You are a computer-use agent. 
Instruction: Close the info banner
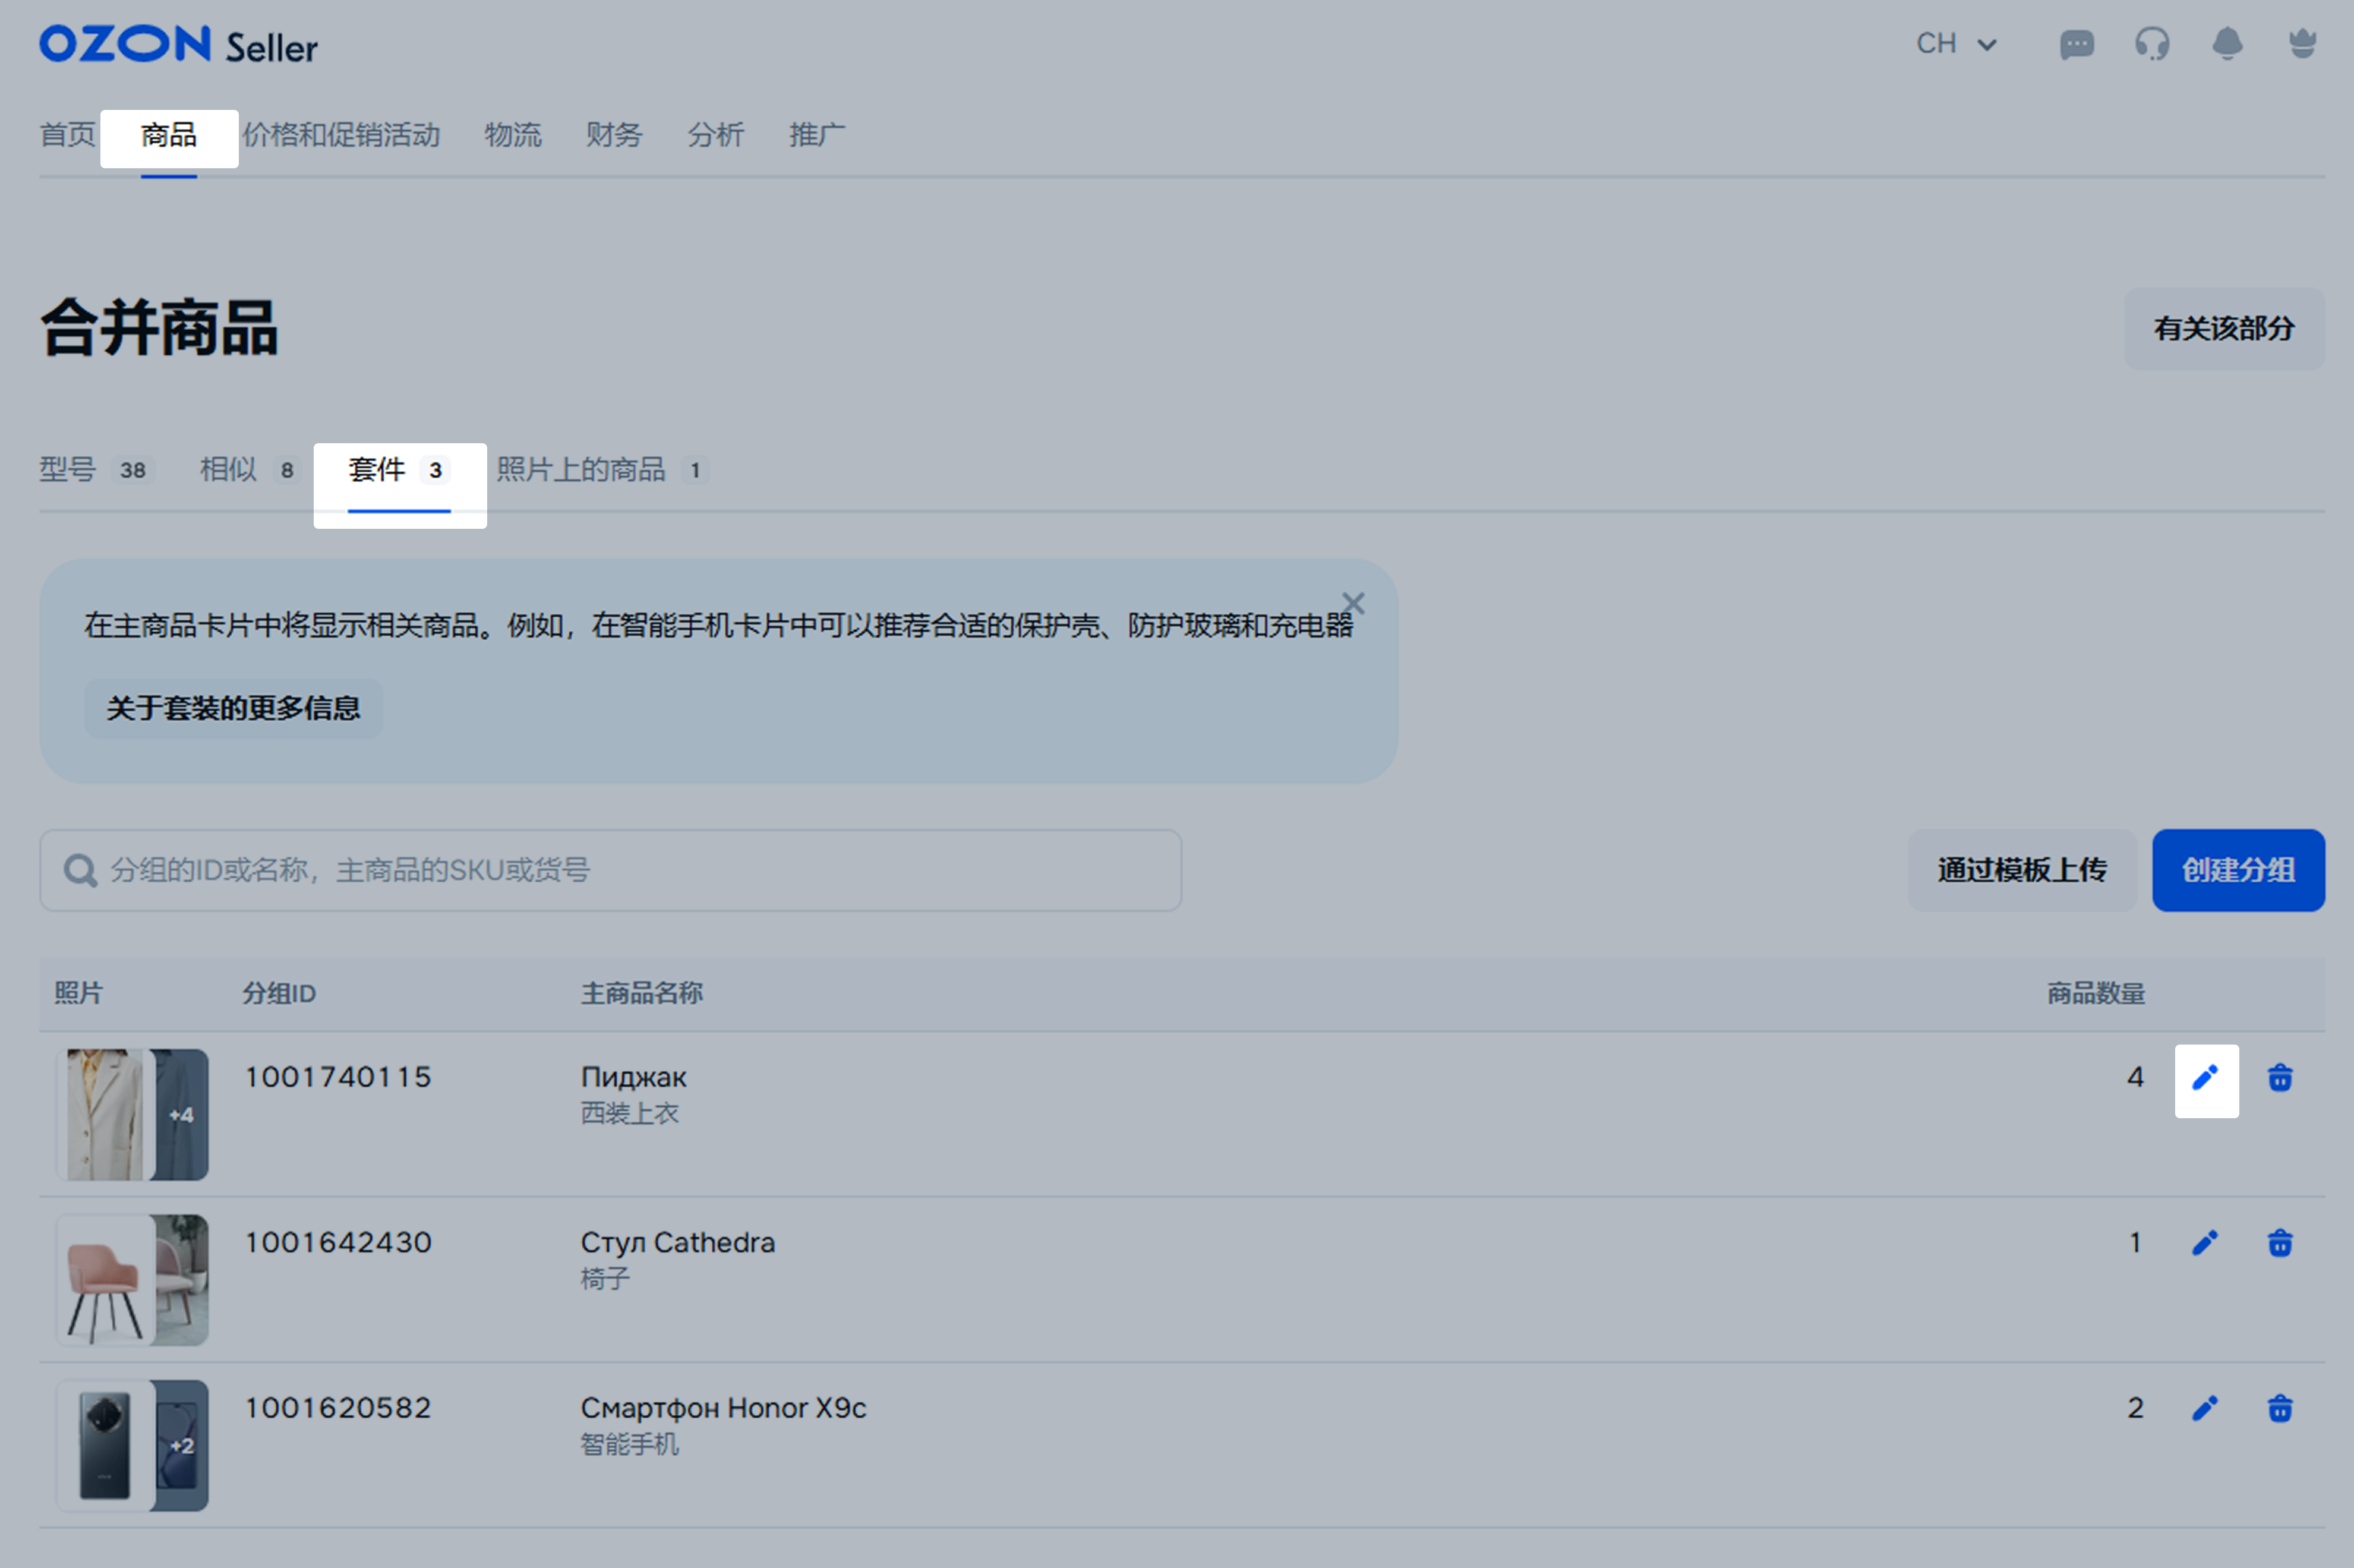1352,603
